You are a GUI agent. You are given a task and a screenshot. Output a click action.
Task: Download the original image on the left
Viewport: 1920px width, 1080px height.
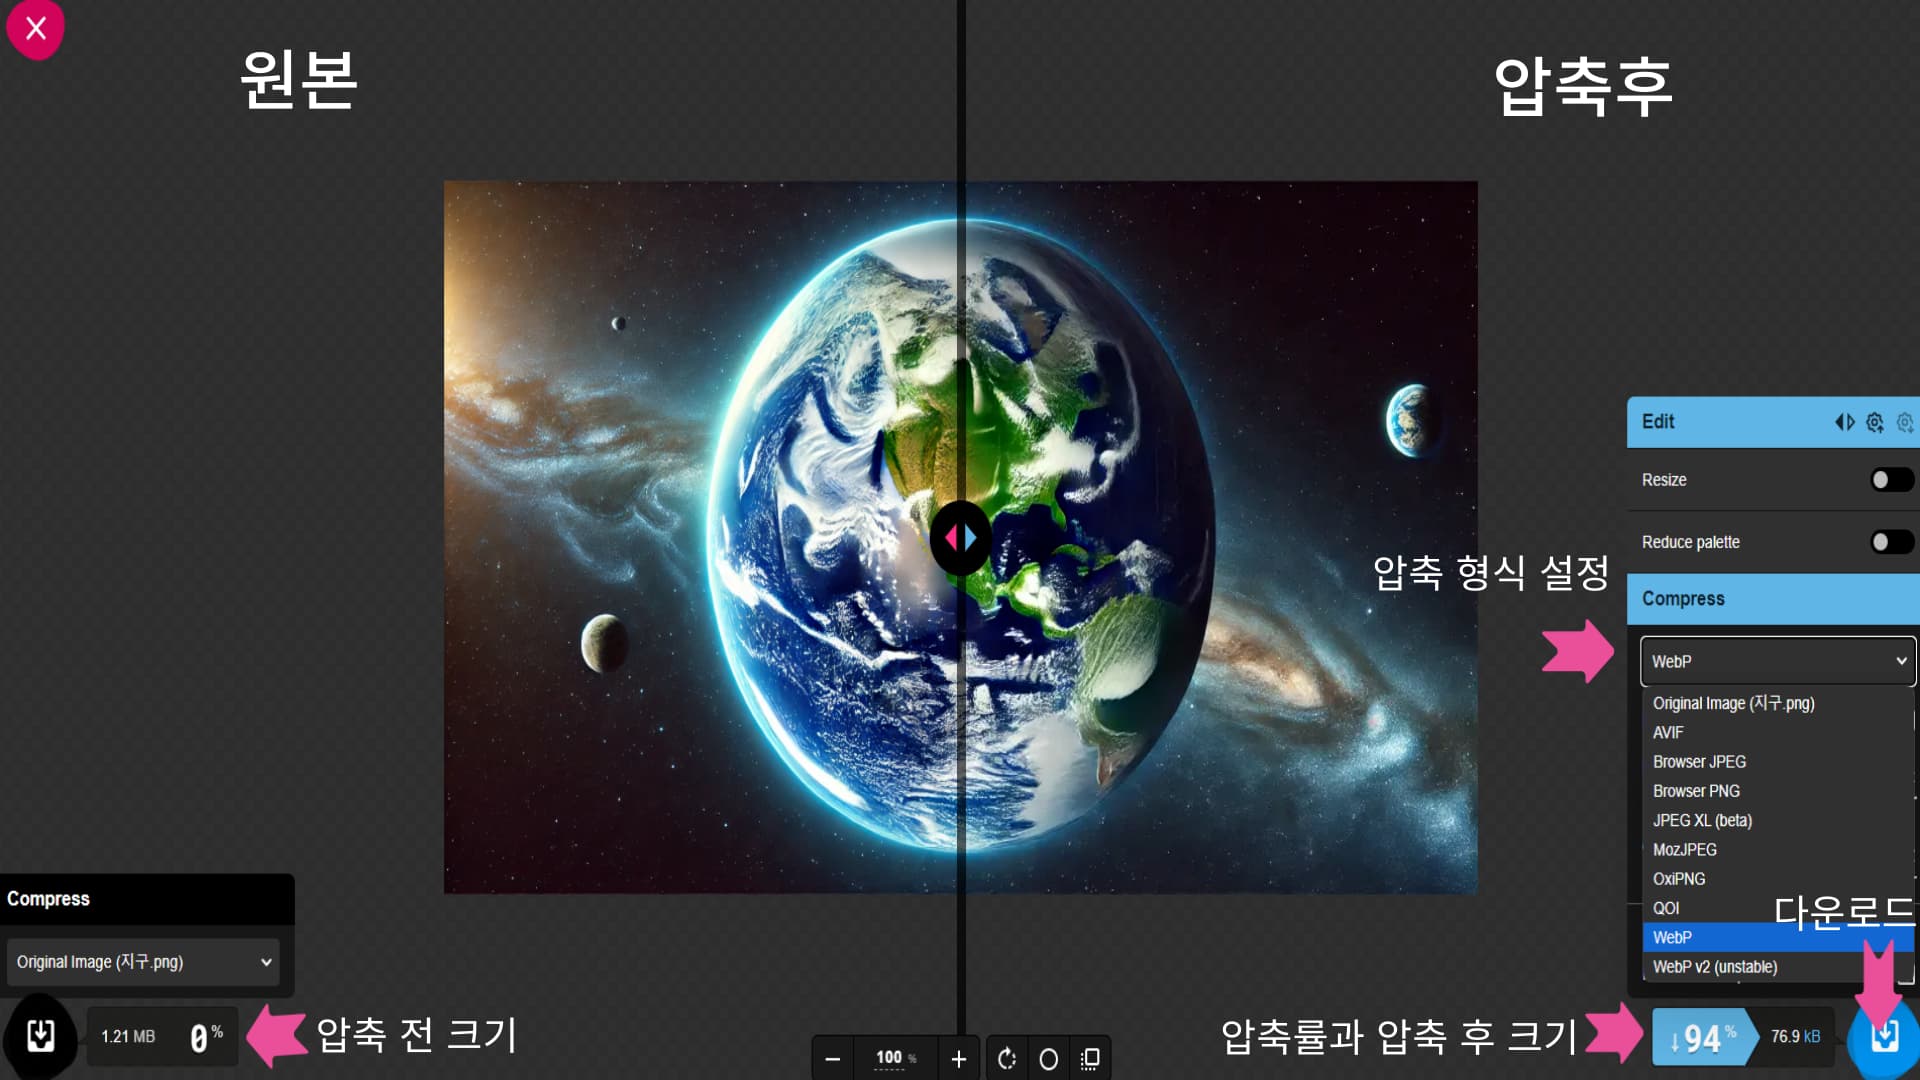[x=38, y=1037]
